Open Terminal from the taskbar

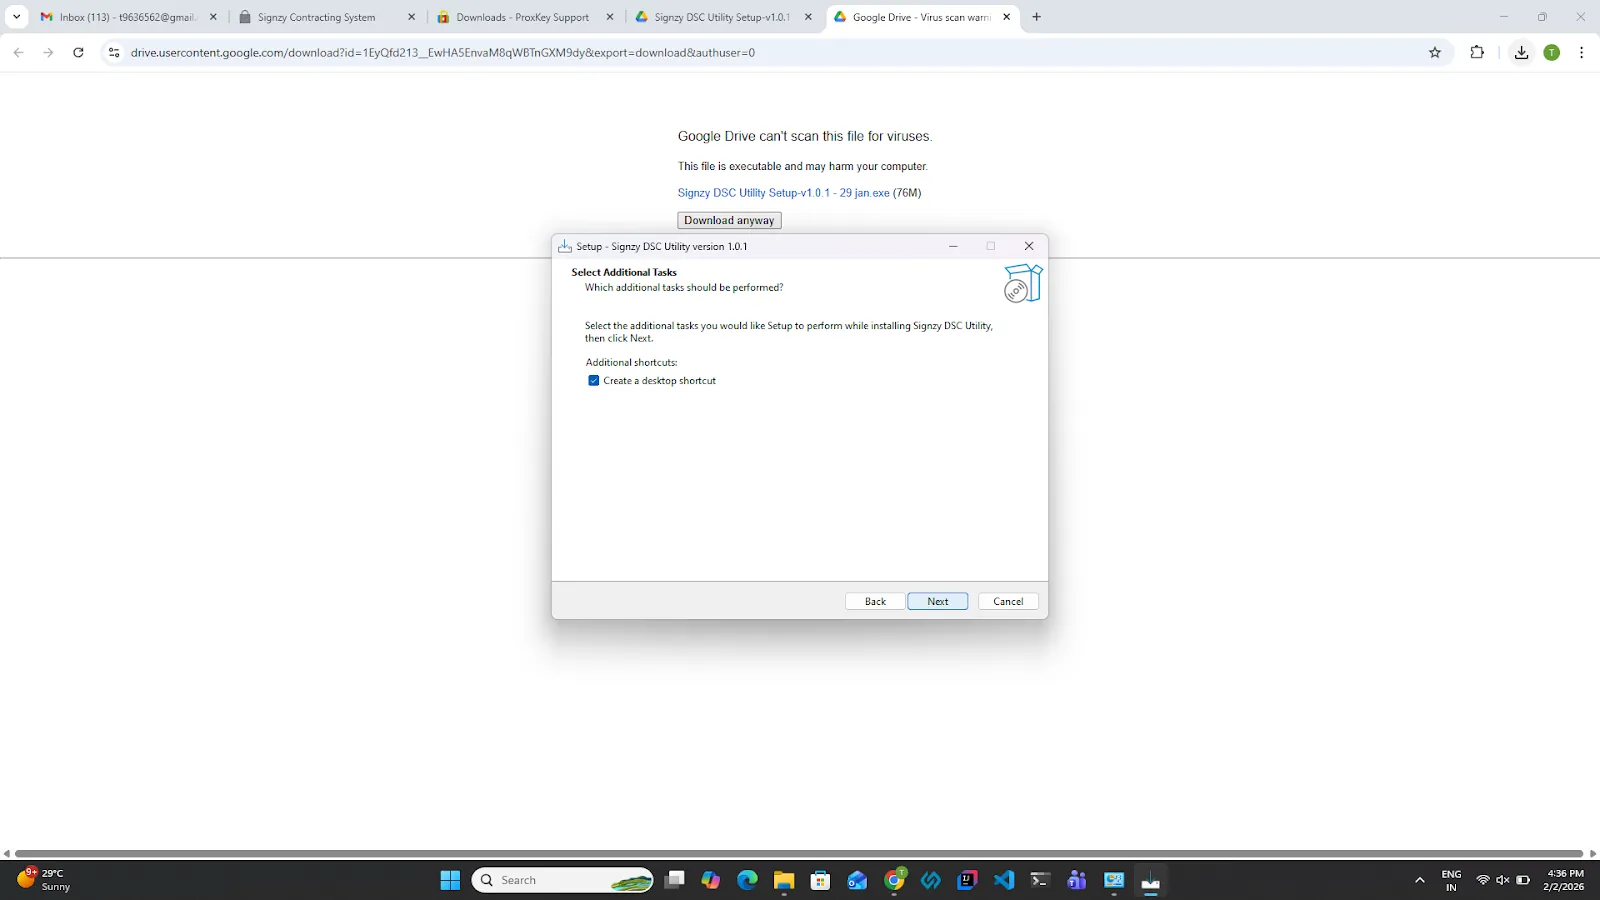pyautogui.click(x=1040, y=880)
